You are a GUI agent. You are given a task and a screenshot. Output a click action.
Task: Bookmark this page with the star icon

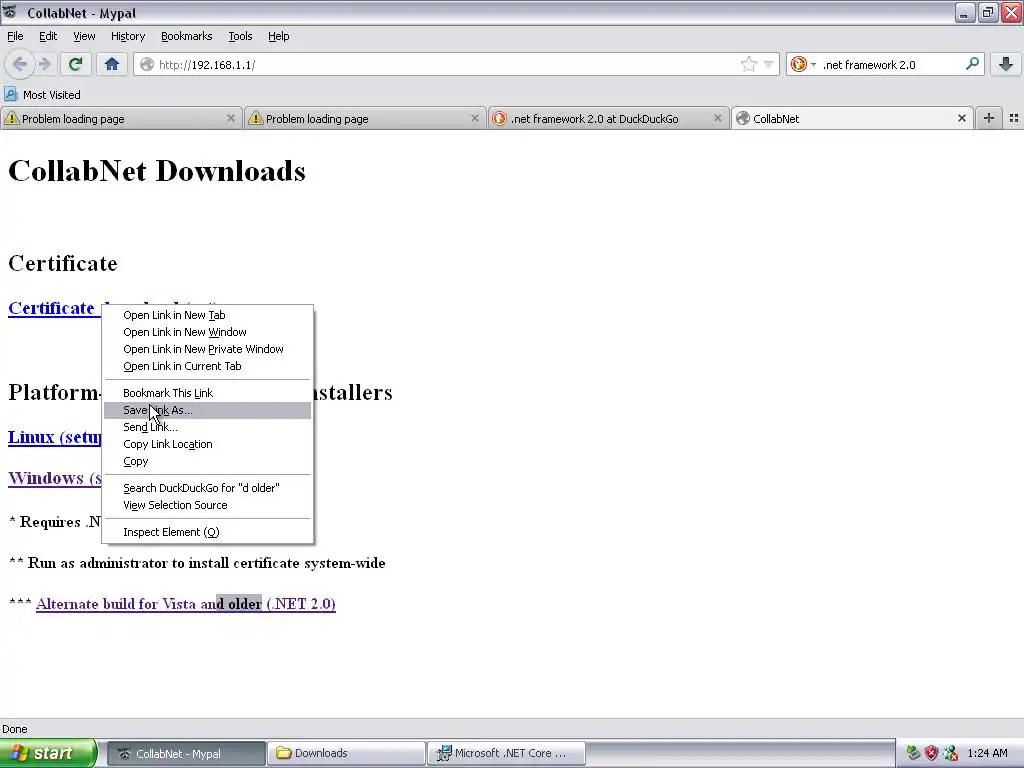tap(748, 64)
